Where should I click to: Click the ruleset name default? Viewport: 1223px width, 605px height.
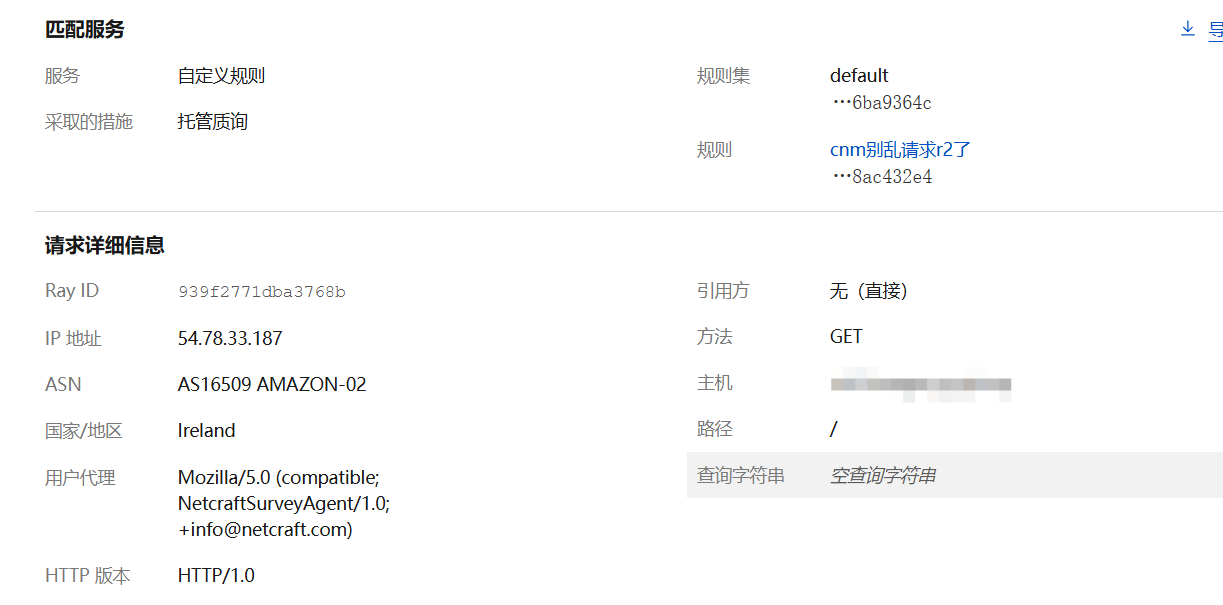pyautogui.click(x=859, y=76)
